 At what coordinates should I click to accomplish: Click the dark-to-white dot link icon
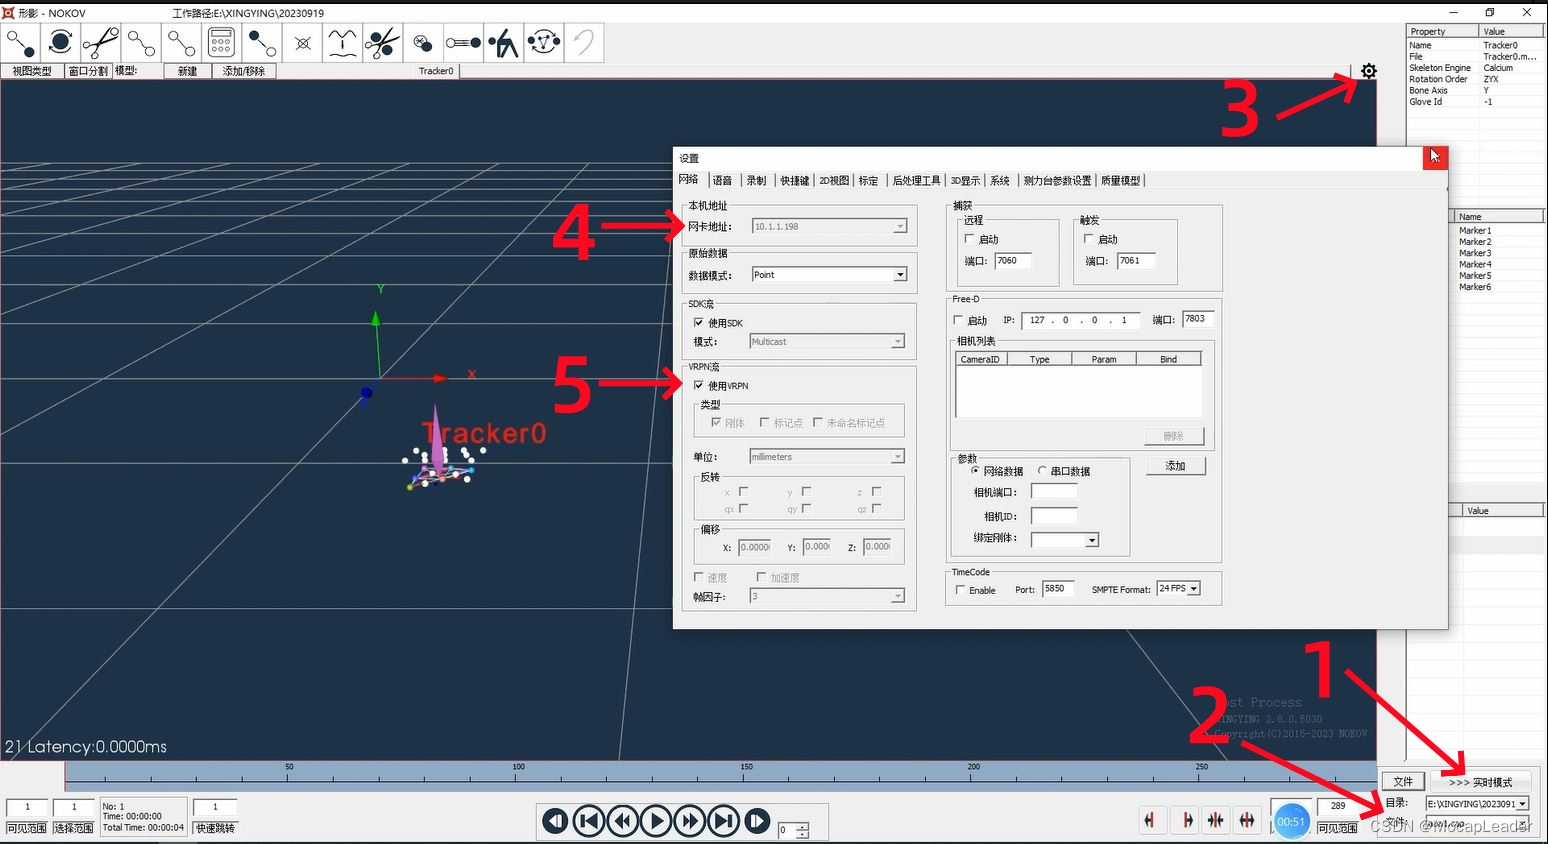[x=262, y=43]
